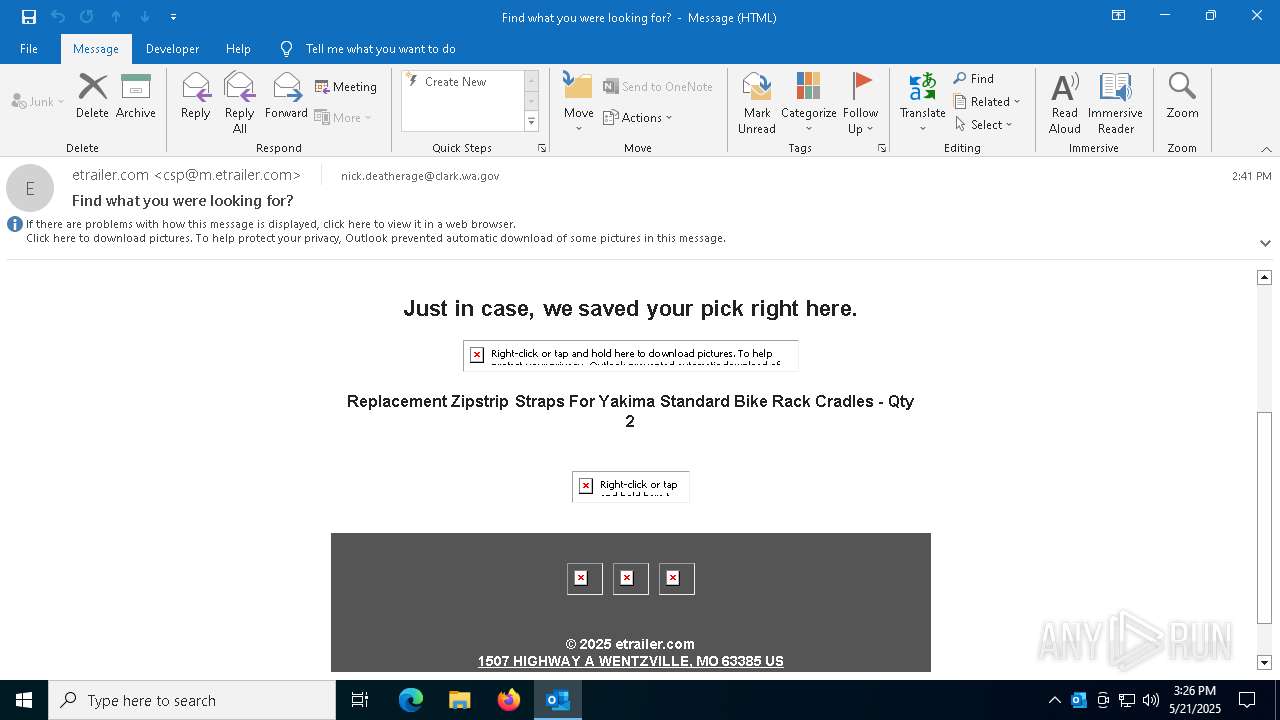Launch Microsoft Edge from taskbar
Viewport: 1280px width, 720px height.
pos(411,700)
